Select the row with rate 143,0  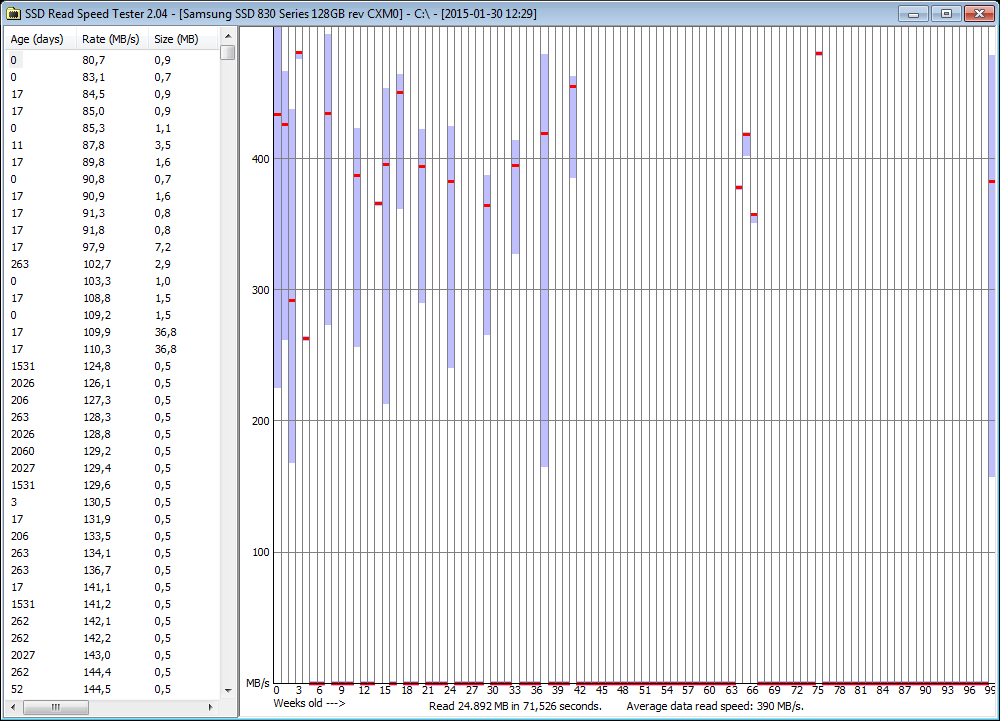coord(112,655)
